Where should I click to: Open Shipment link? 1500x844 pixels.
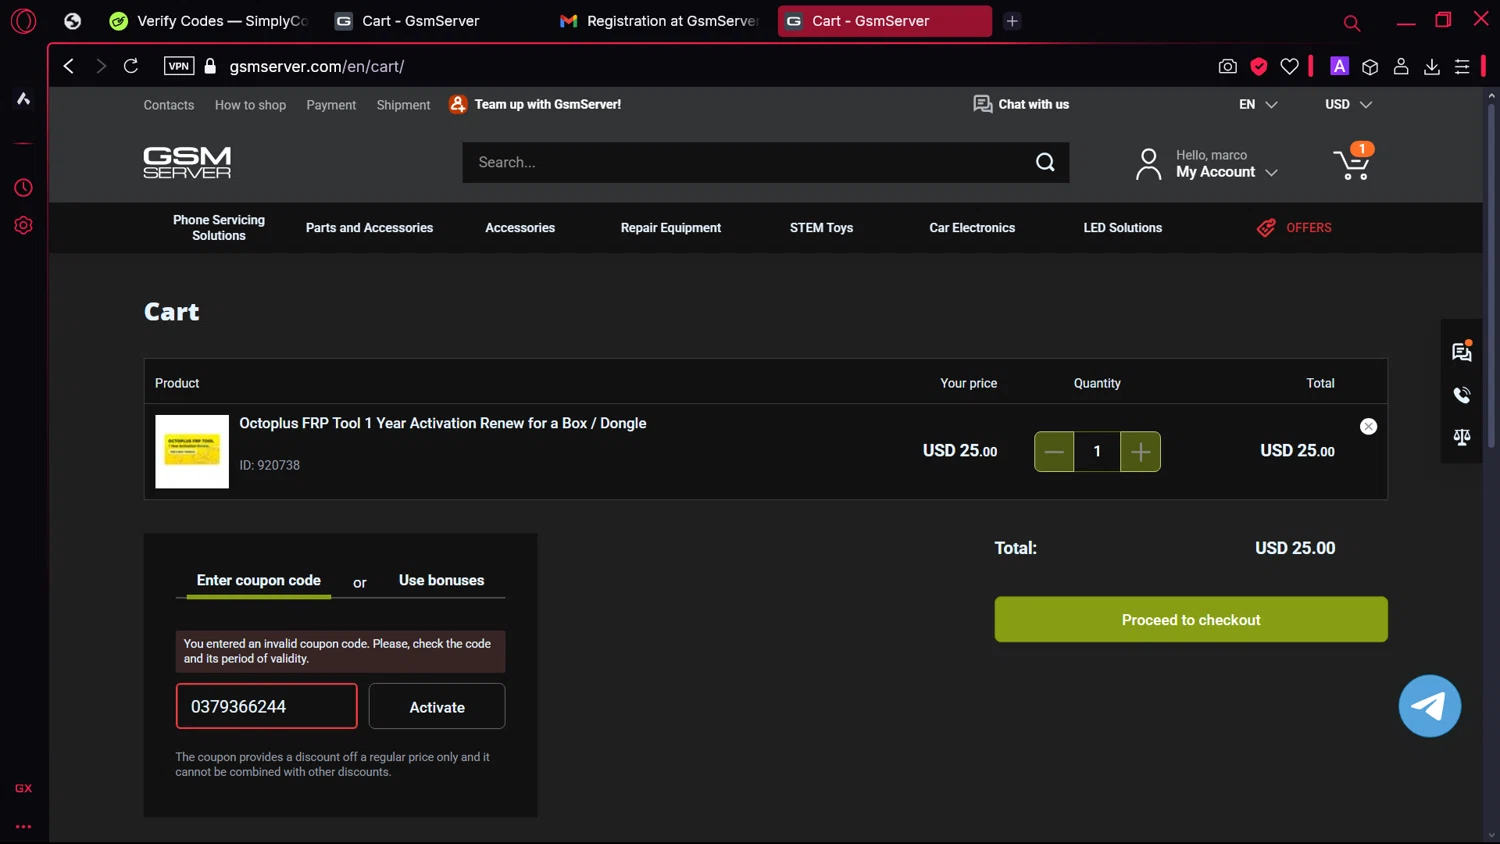[403, 105]
